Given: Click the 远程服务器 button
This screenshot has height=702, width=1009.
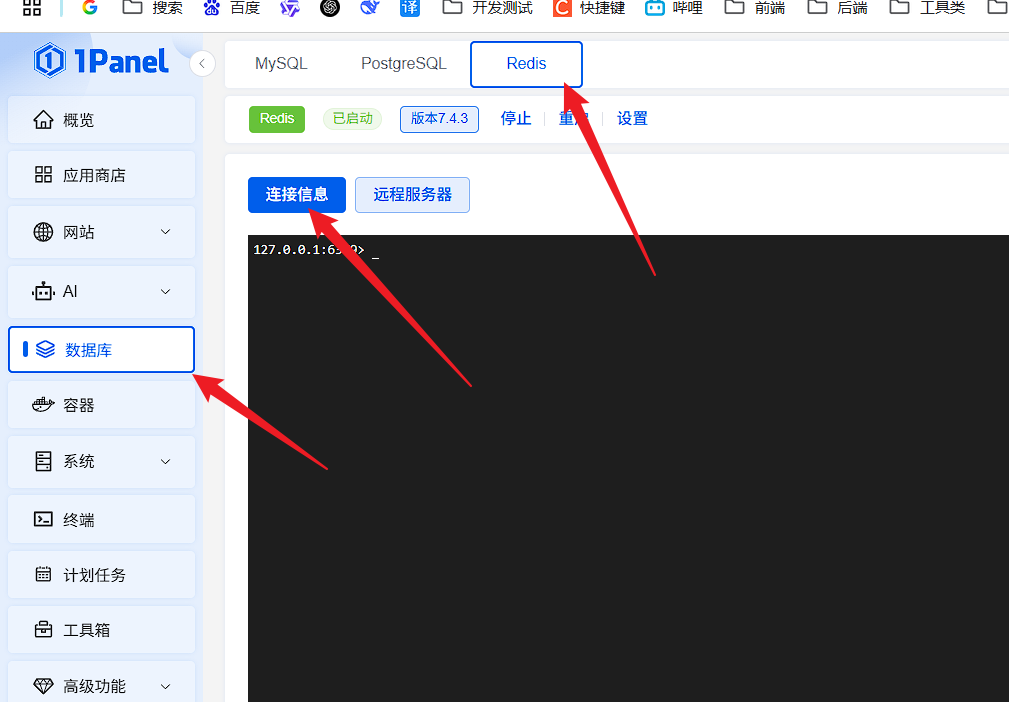Looking at the screenshot, I should [x=412, y=195].
